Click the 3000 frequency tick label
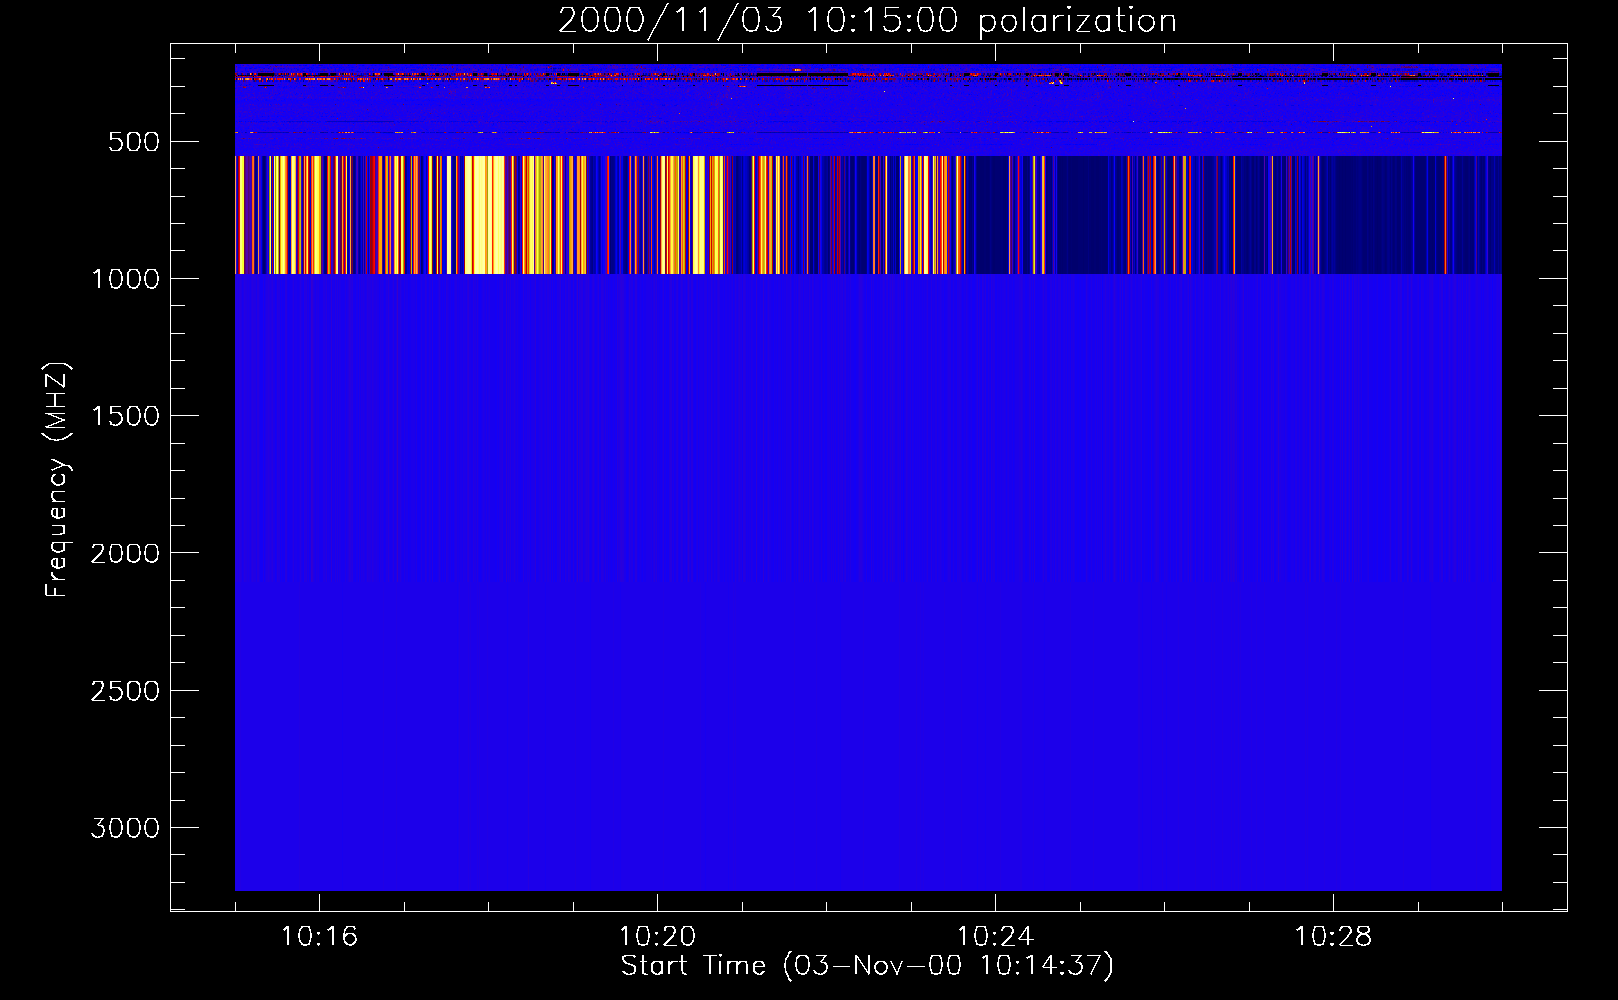This screenshot has height=1000, width=1618. point(125,828)
